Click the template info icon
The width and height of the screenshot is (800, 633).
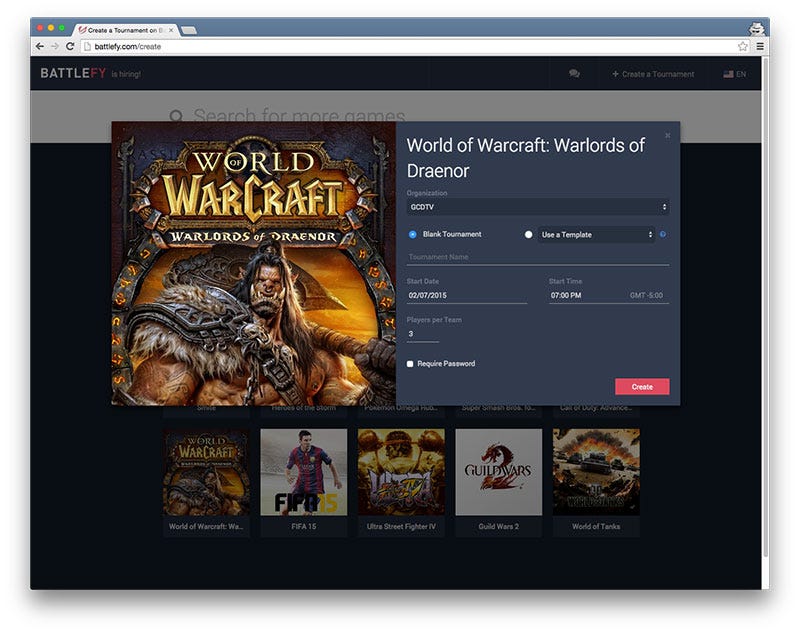coord(663,234)
